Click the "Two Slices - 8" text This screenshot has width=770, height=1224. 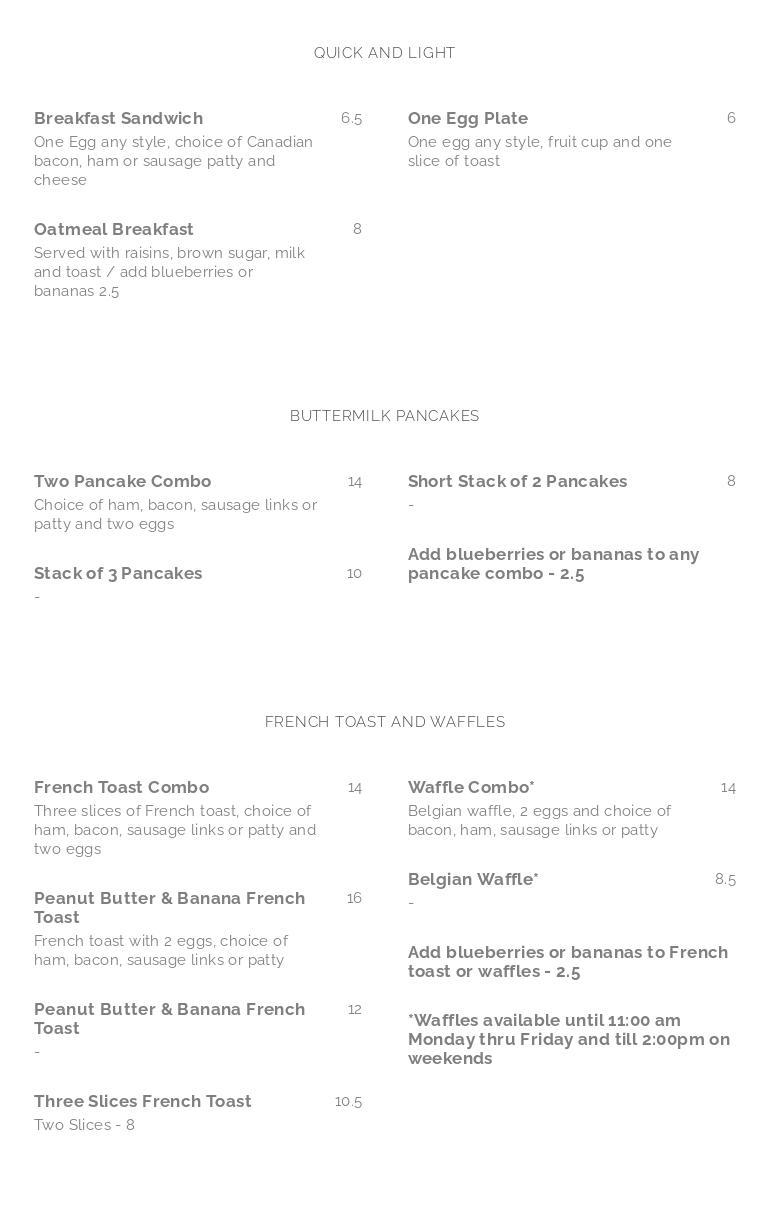tap(84, 1125)
